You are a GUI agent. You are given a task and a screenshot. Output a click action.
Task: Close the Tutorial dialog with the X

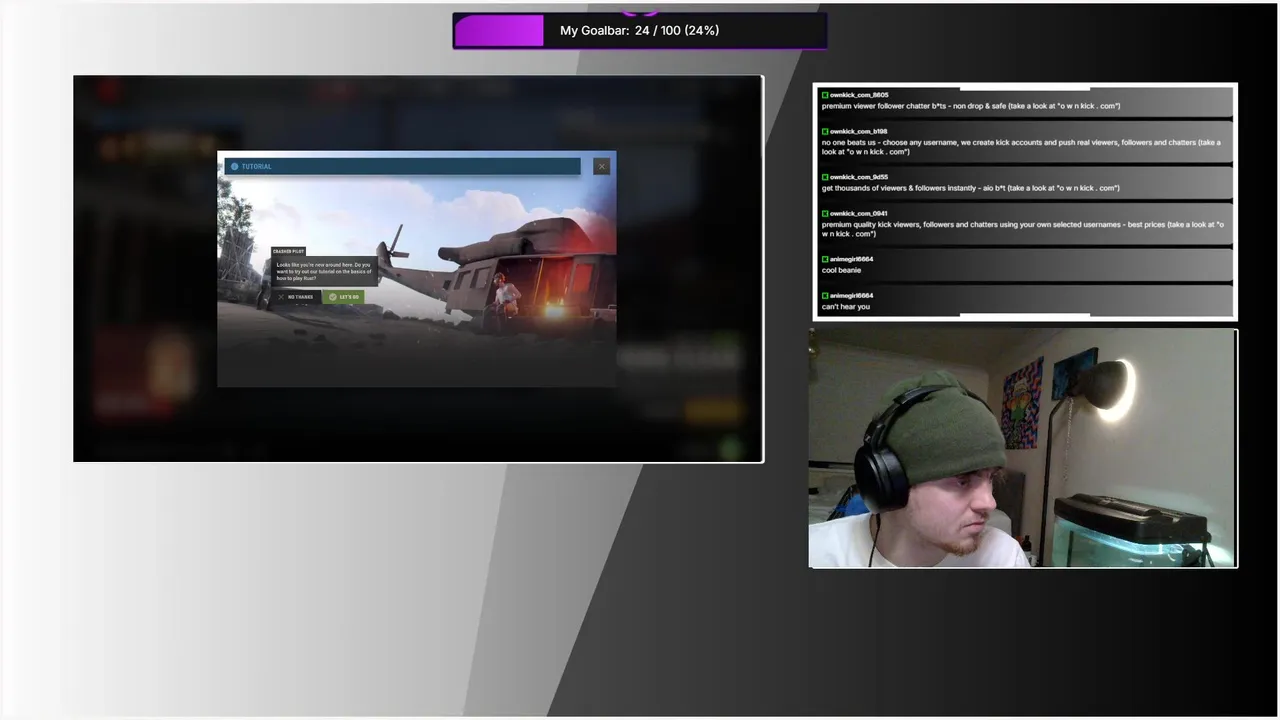point(601,166)
